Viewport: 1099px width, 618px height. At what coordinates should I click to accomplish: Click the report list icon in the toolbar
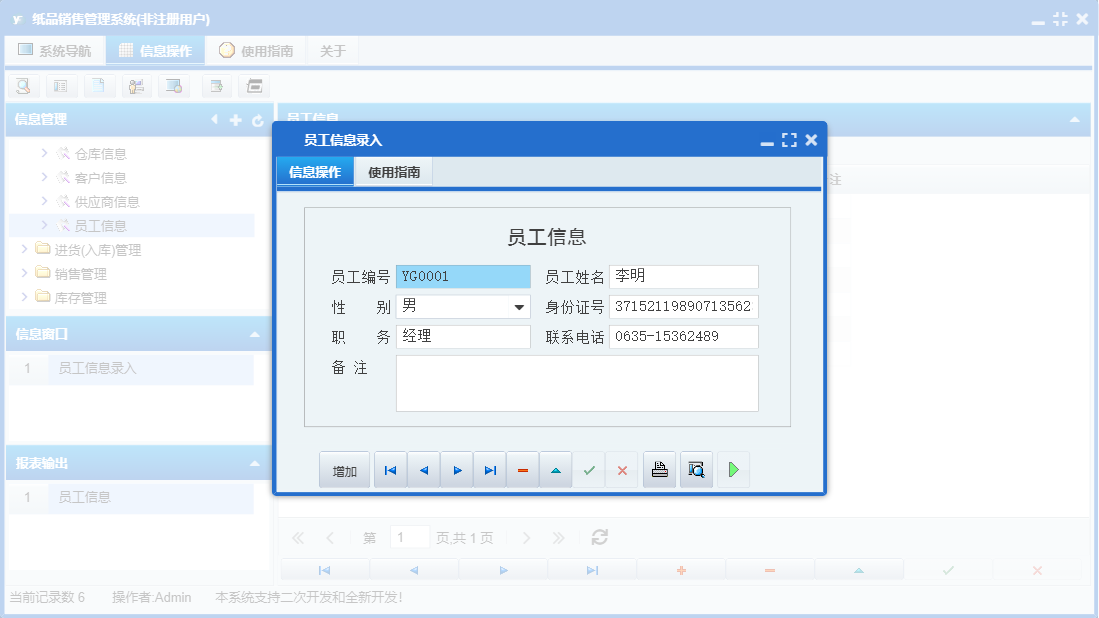point(61,86)
